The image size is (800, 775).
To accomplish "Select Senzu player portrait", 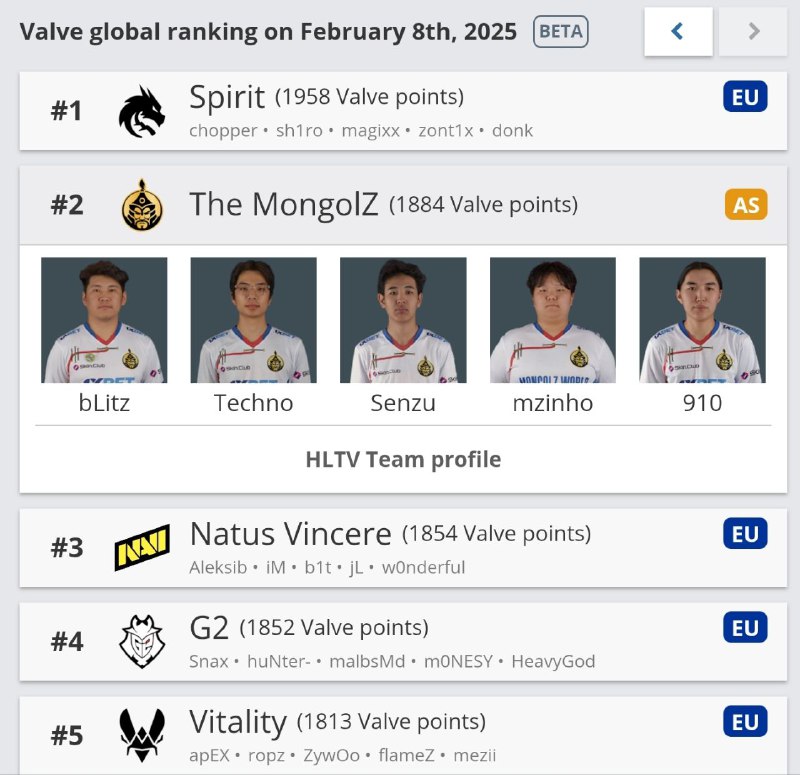I will point(403,320).
